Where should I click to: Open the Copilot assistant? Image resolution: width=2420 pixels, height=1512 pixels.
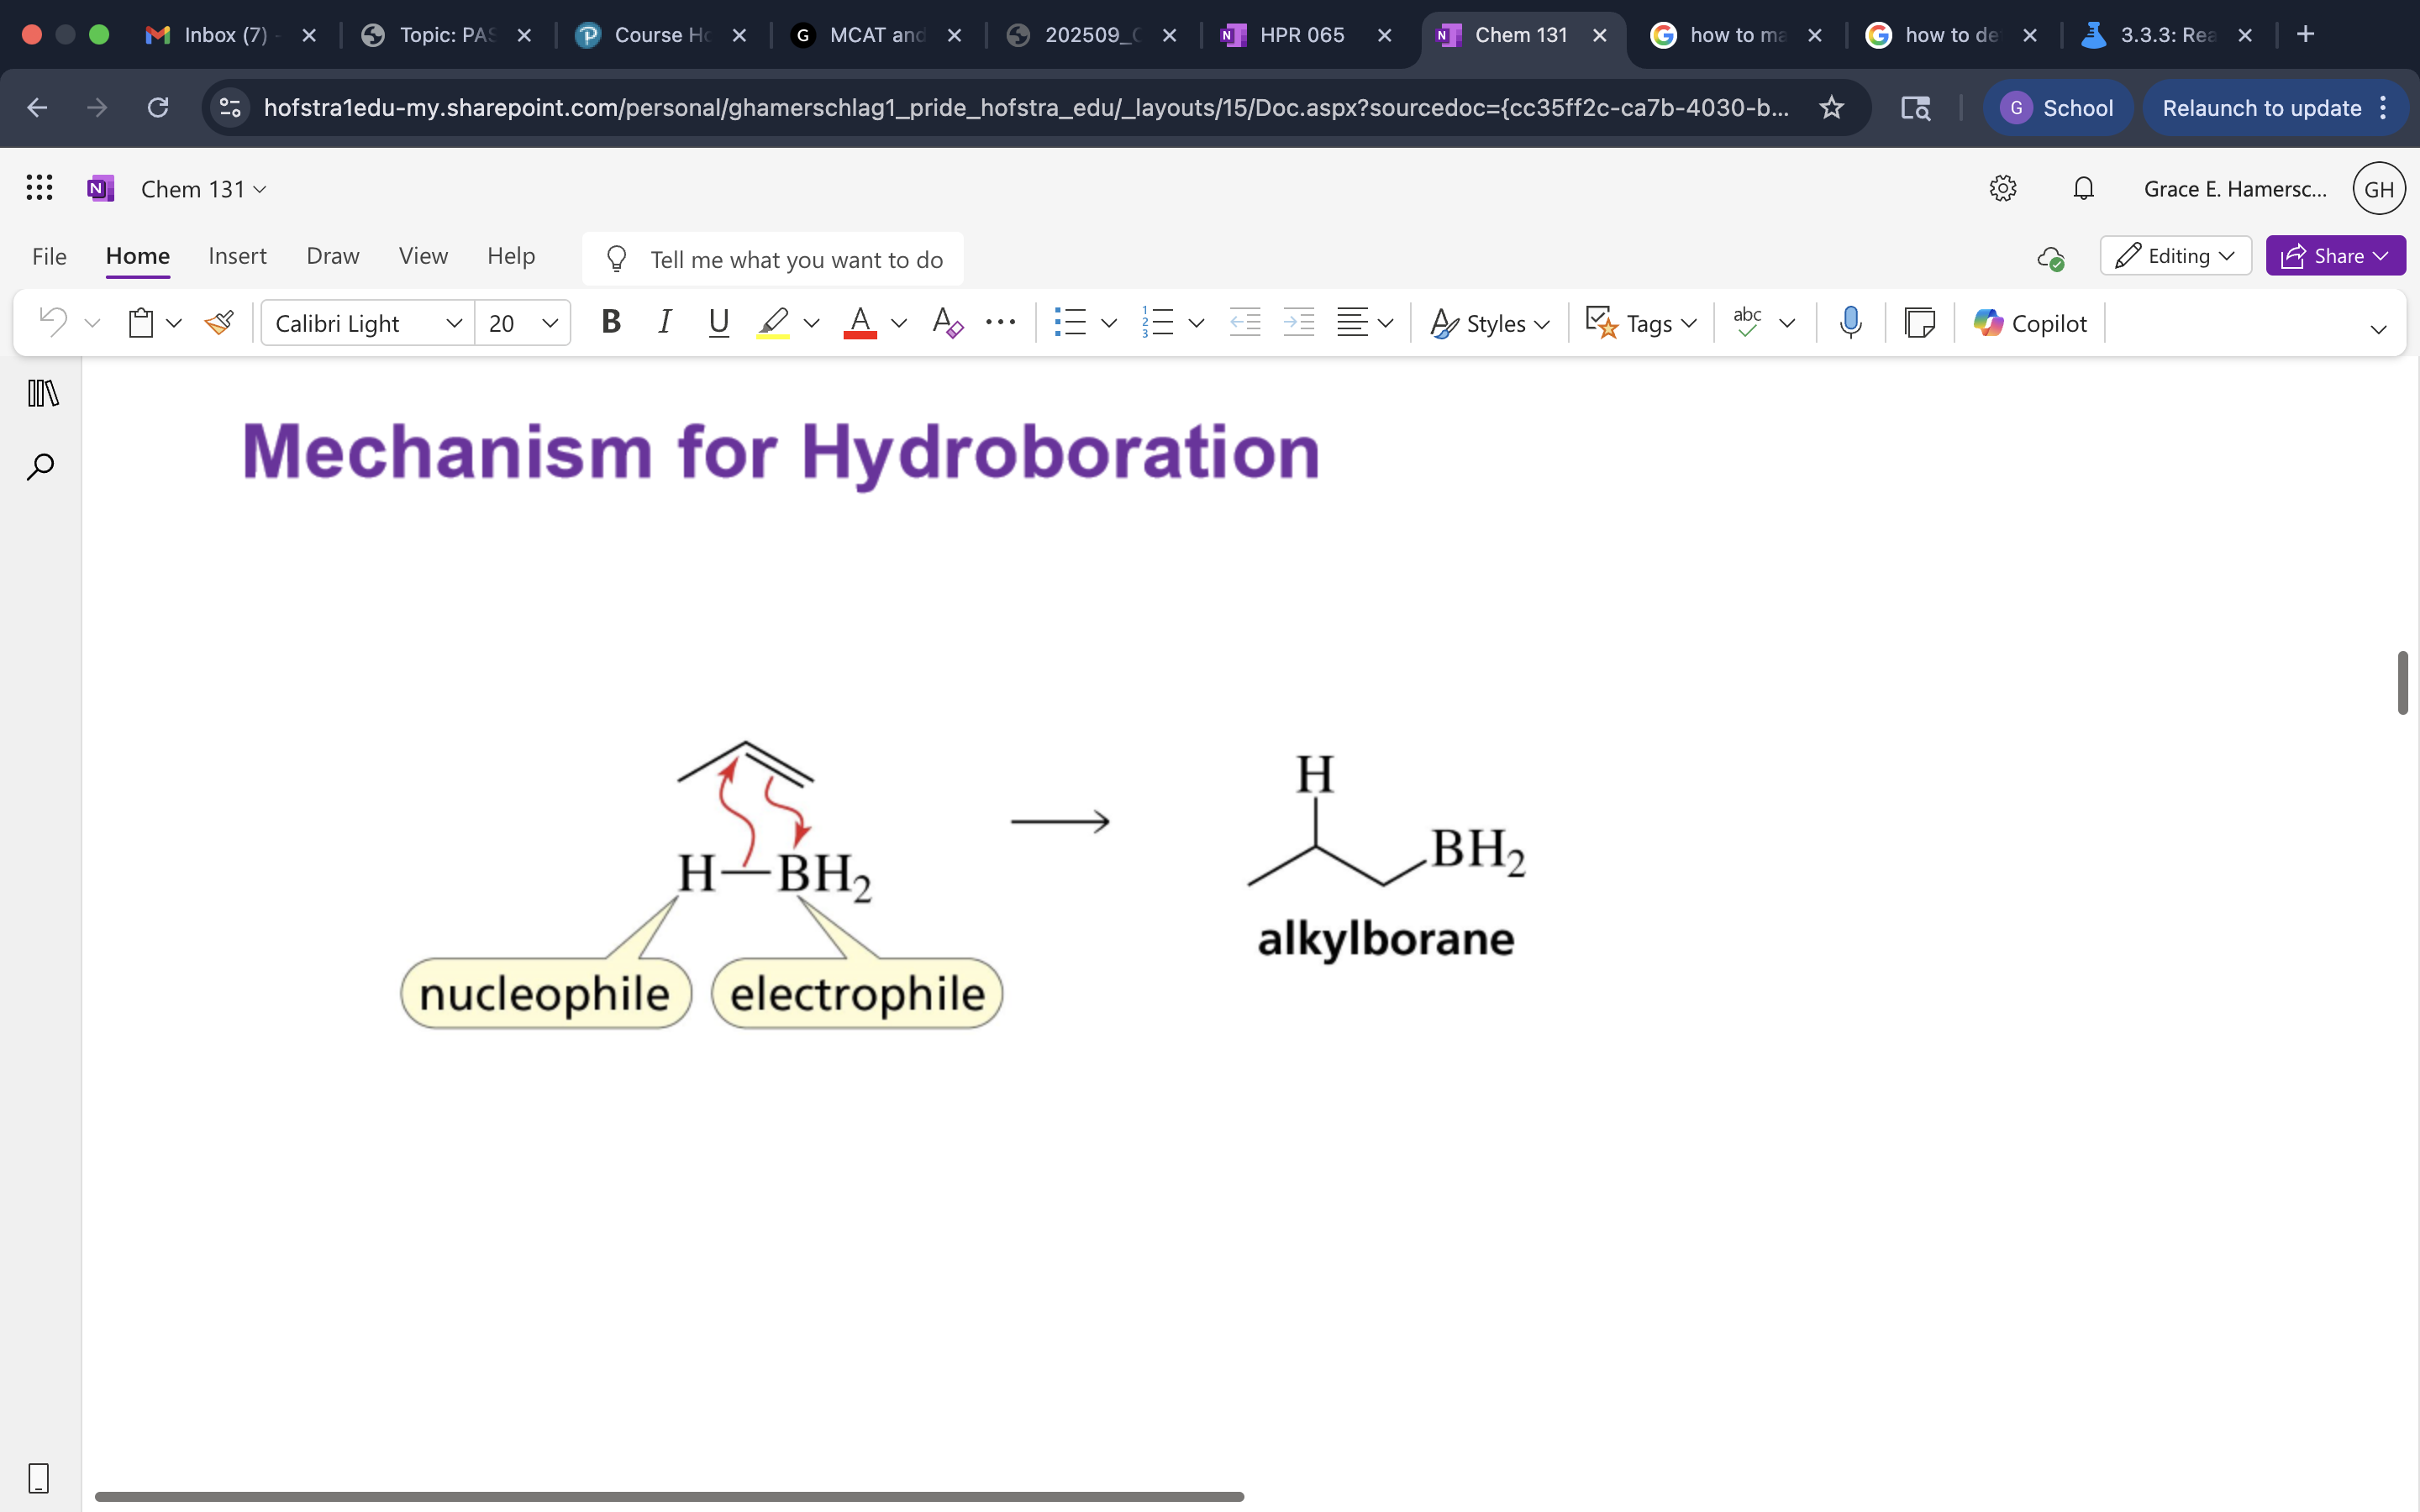[2030, 323]
